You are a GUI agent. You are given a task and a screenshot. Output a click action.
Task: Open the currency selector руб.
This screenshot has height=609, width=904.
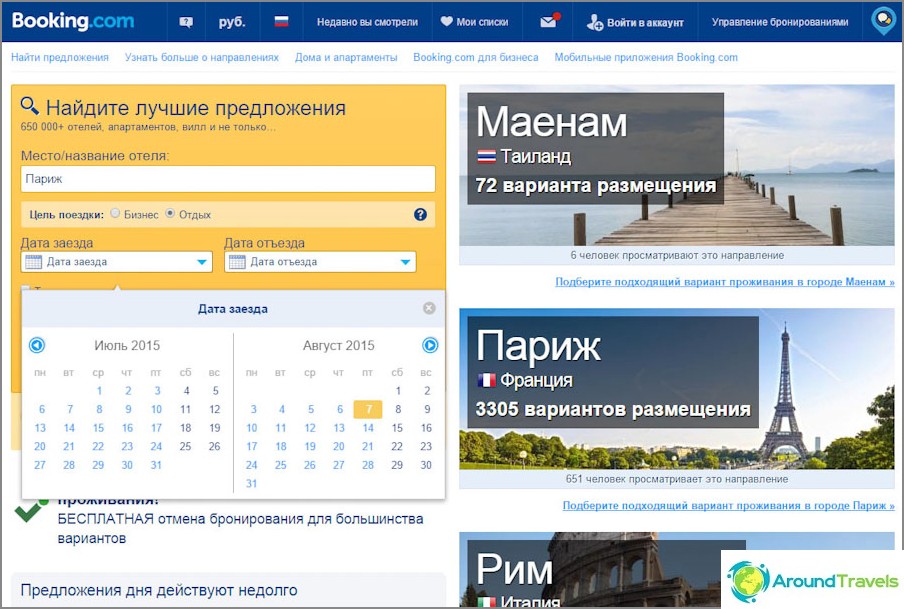pos(232,22)
